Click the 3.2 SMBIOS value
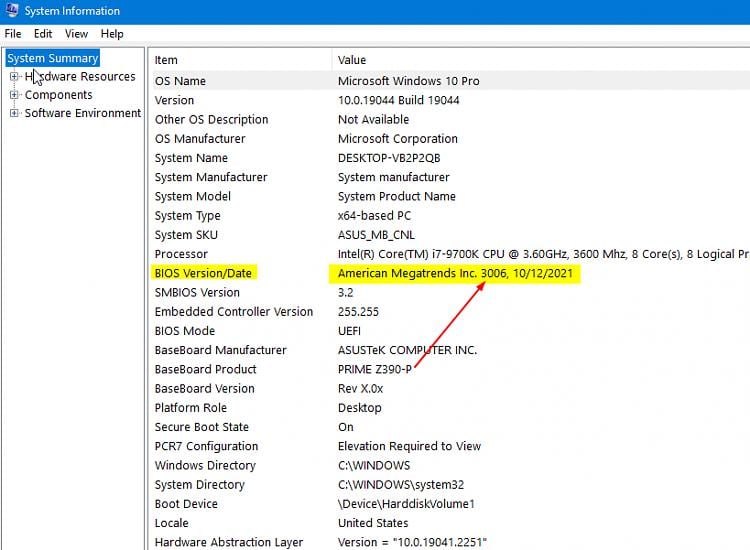Image resolution: width=750 pixels, height=550 pixels. pyautogui.click(x=345, y=292)
